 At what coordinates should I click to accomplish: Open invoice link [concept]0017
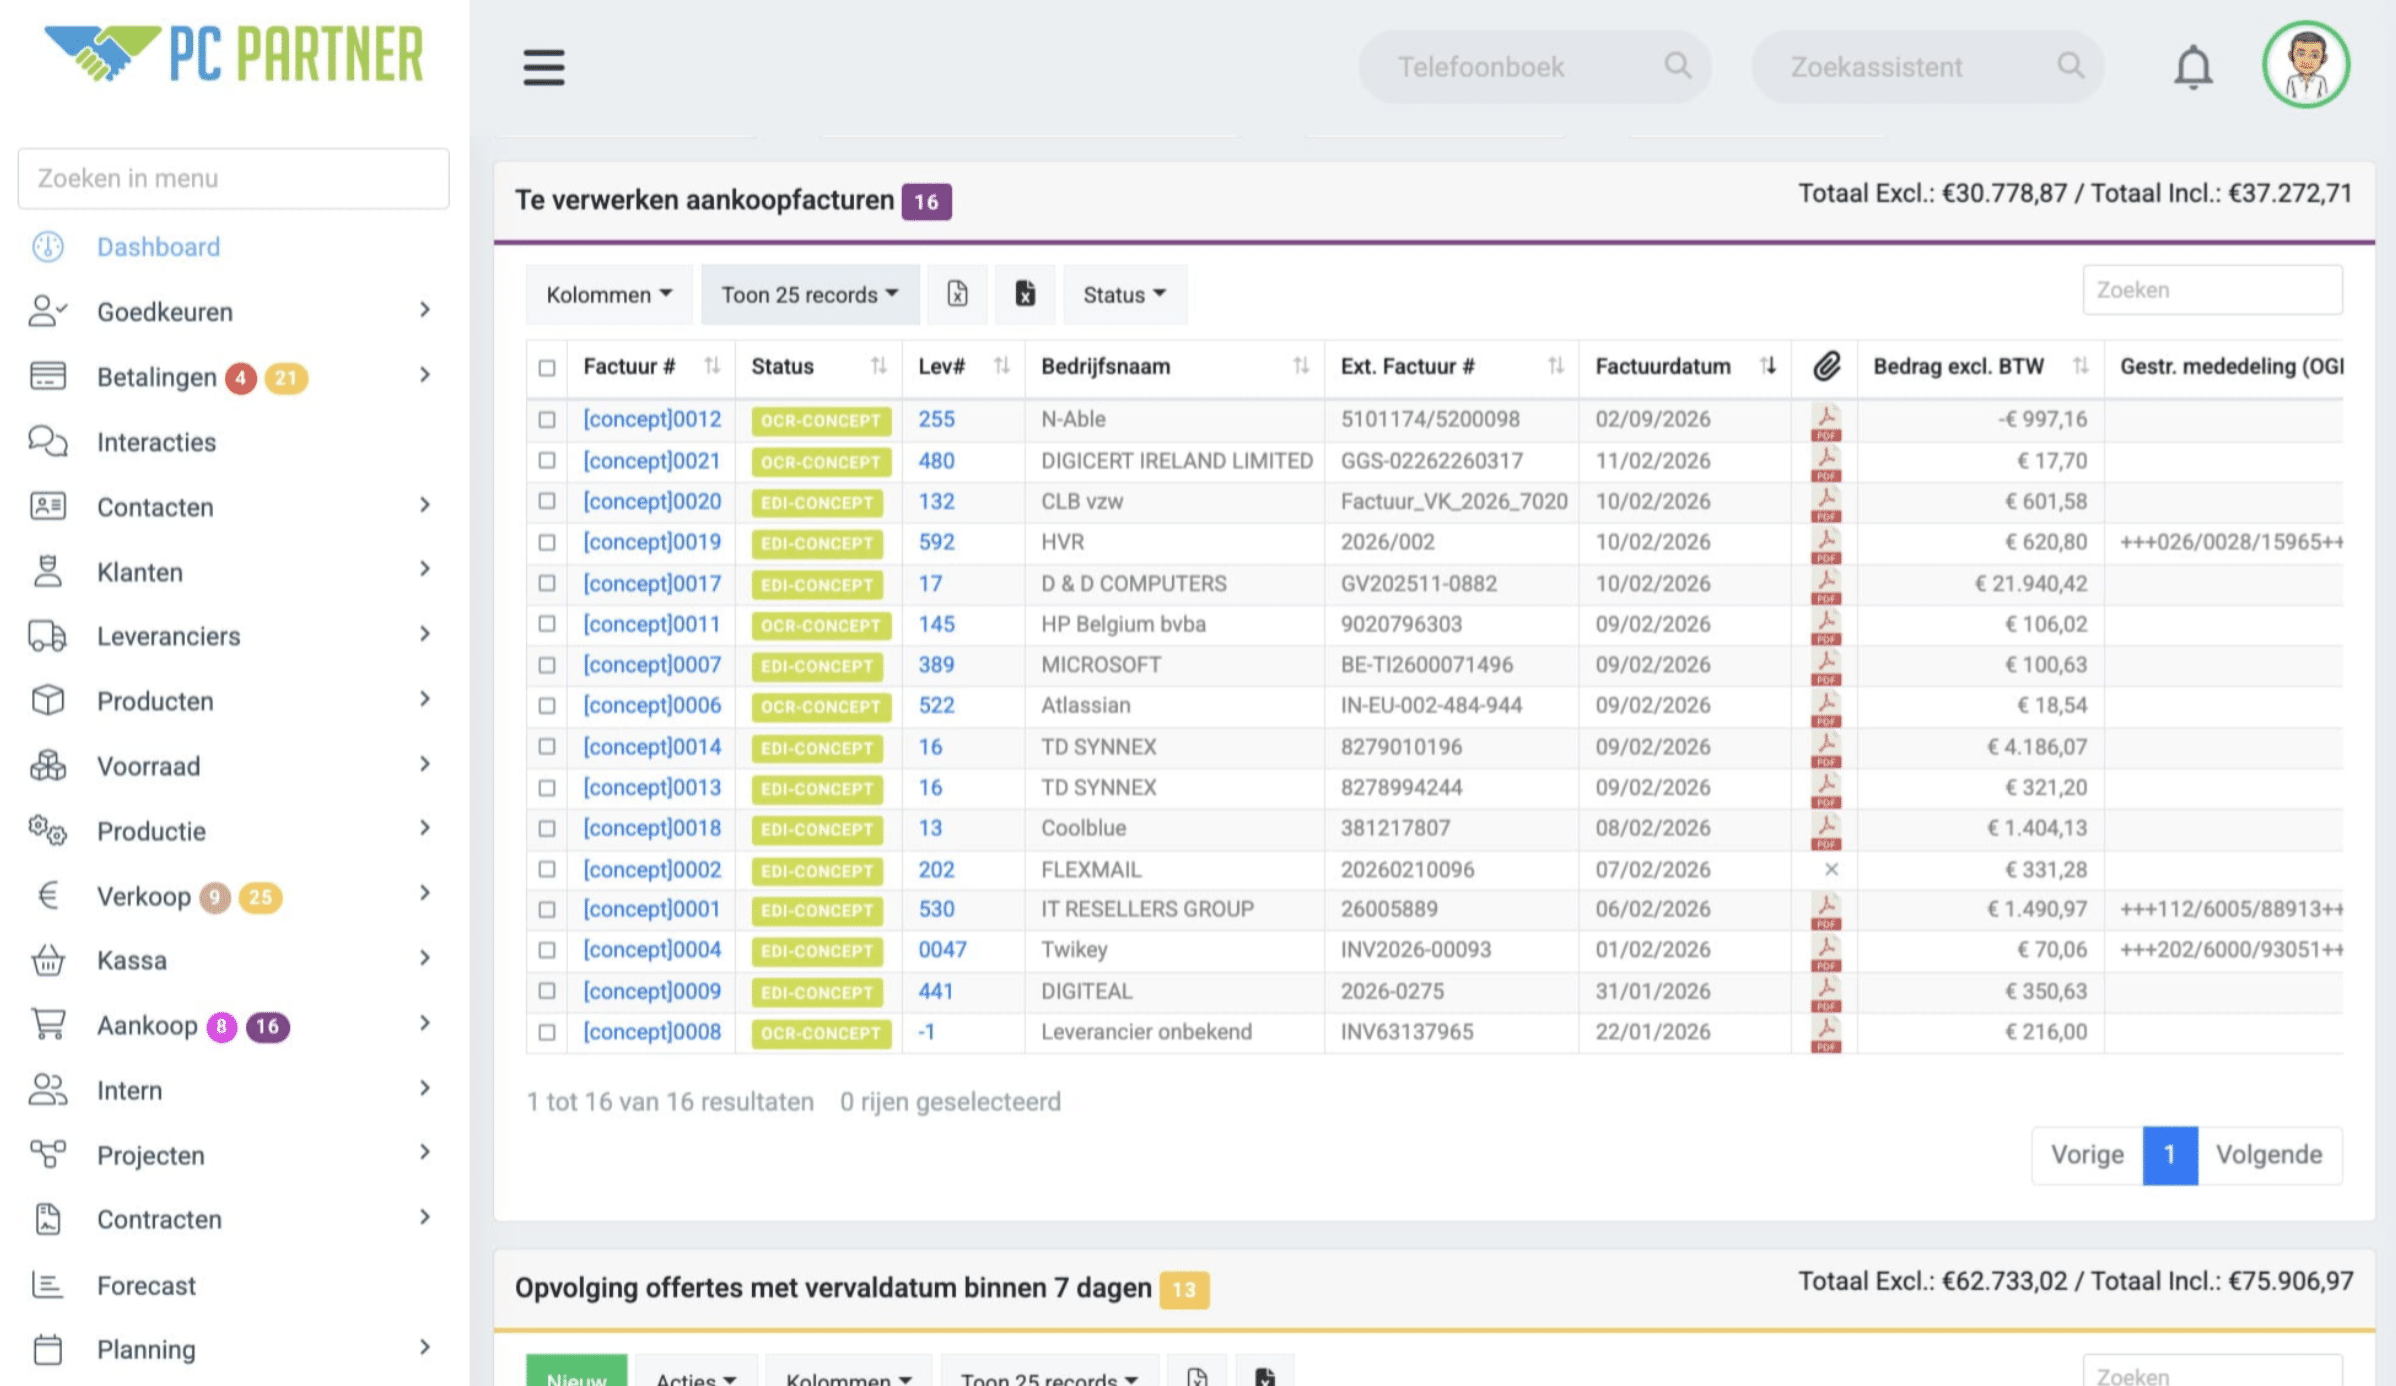[652, 583]
